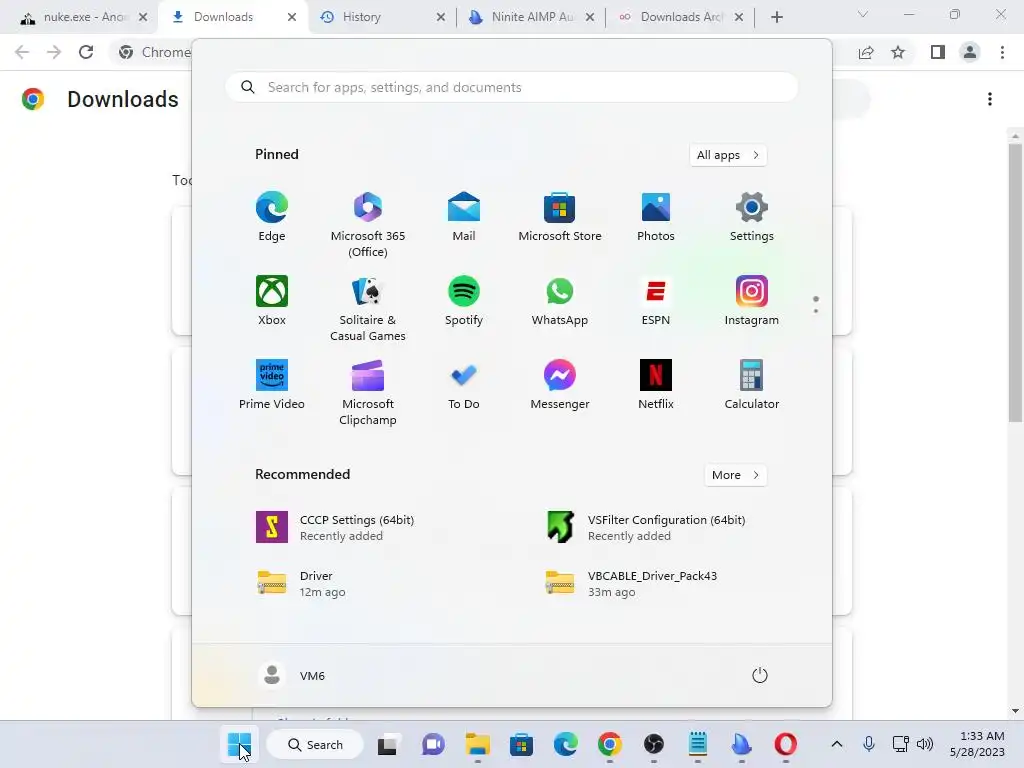
Task: Open CCCP Settings (64bit) recommended item
Action: [x=335, y=527]
